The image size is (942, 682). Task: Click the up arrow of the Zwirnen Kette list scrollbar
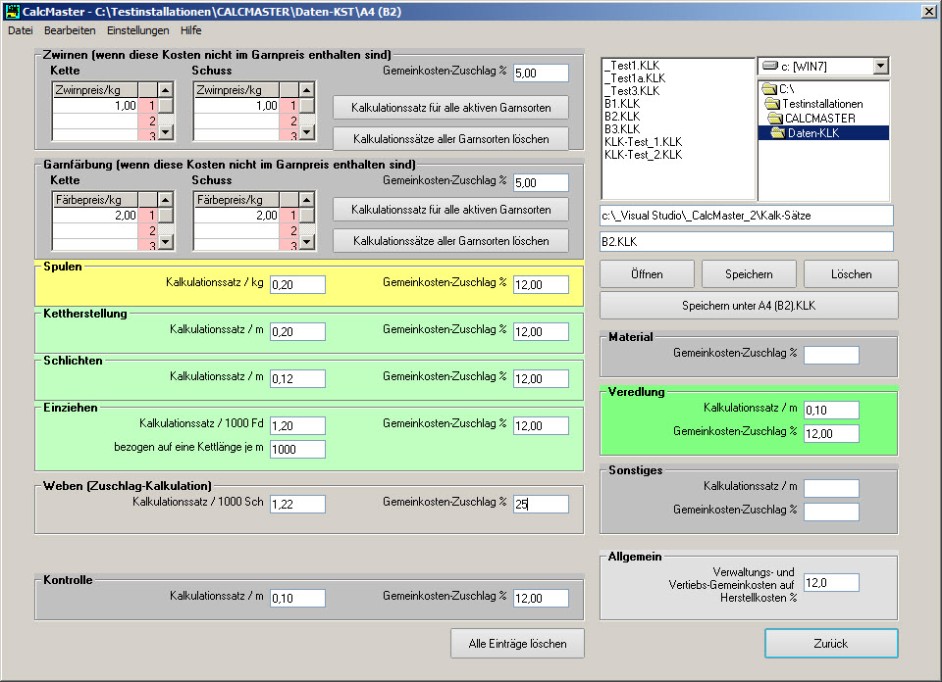(166, 90)
